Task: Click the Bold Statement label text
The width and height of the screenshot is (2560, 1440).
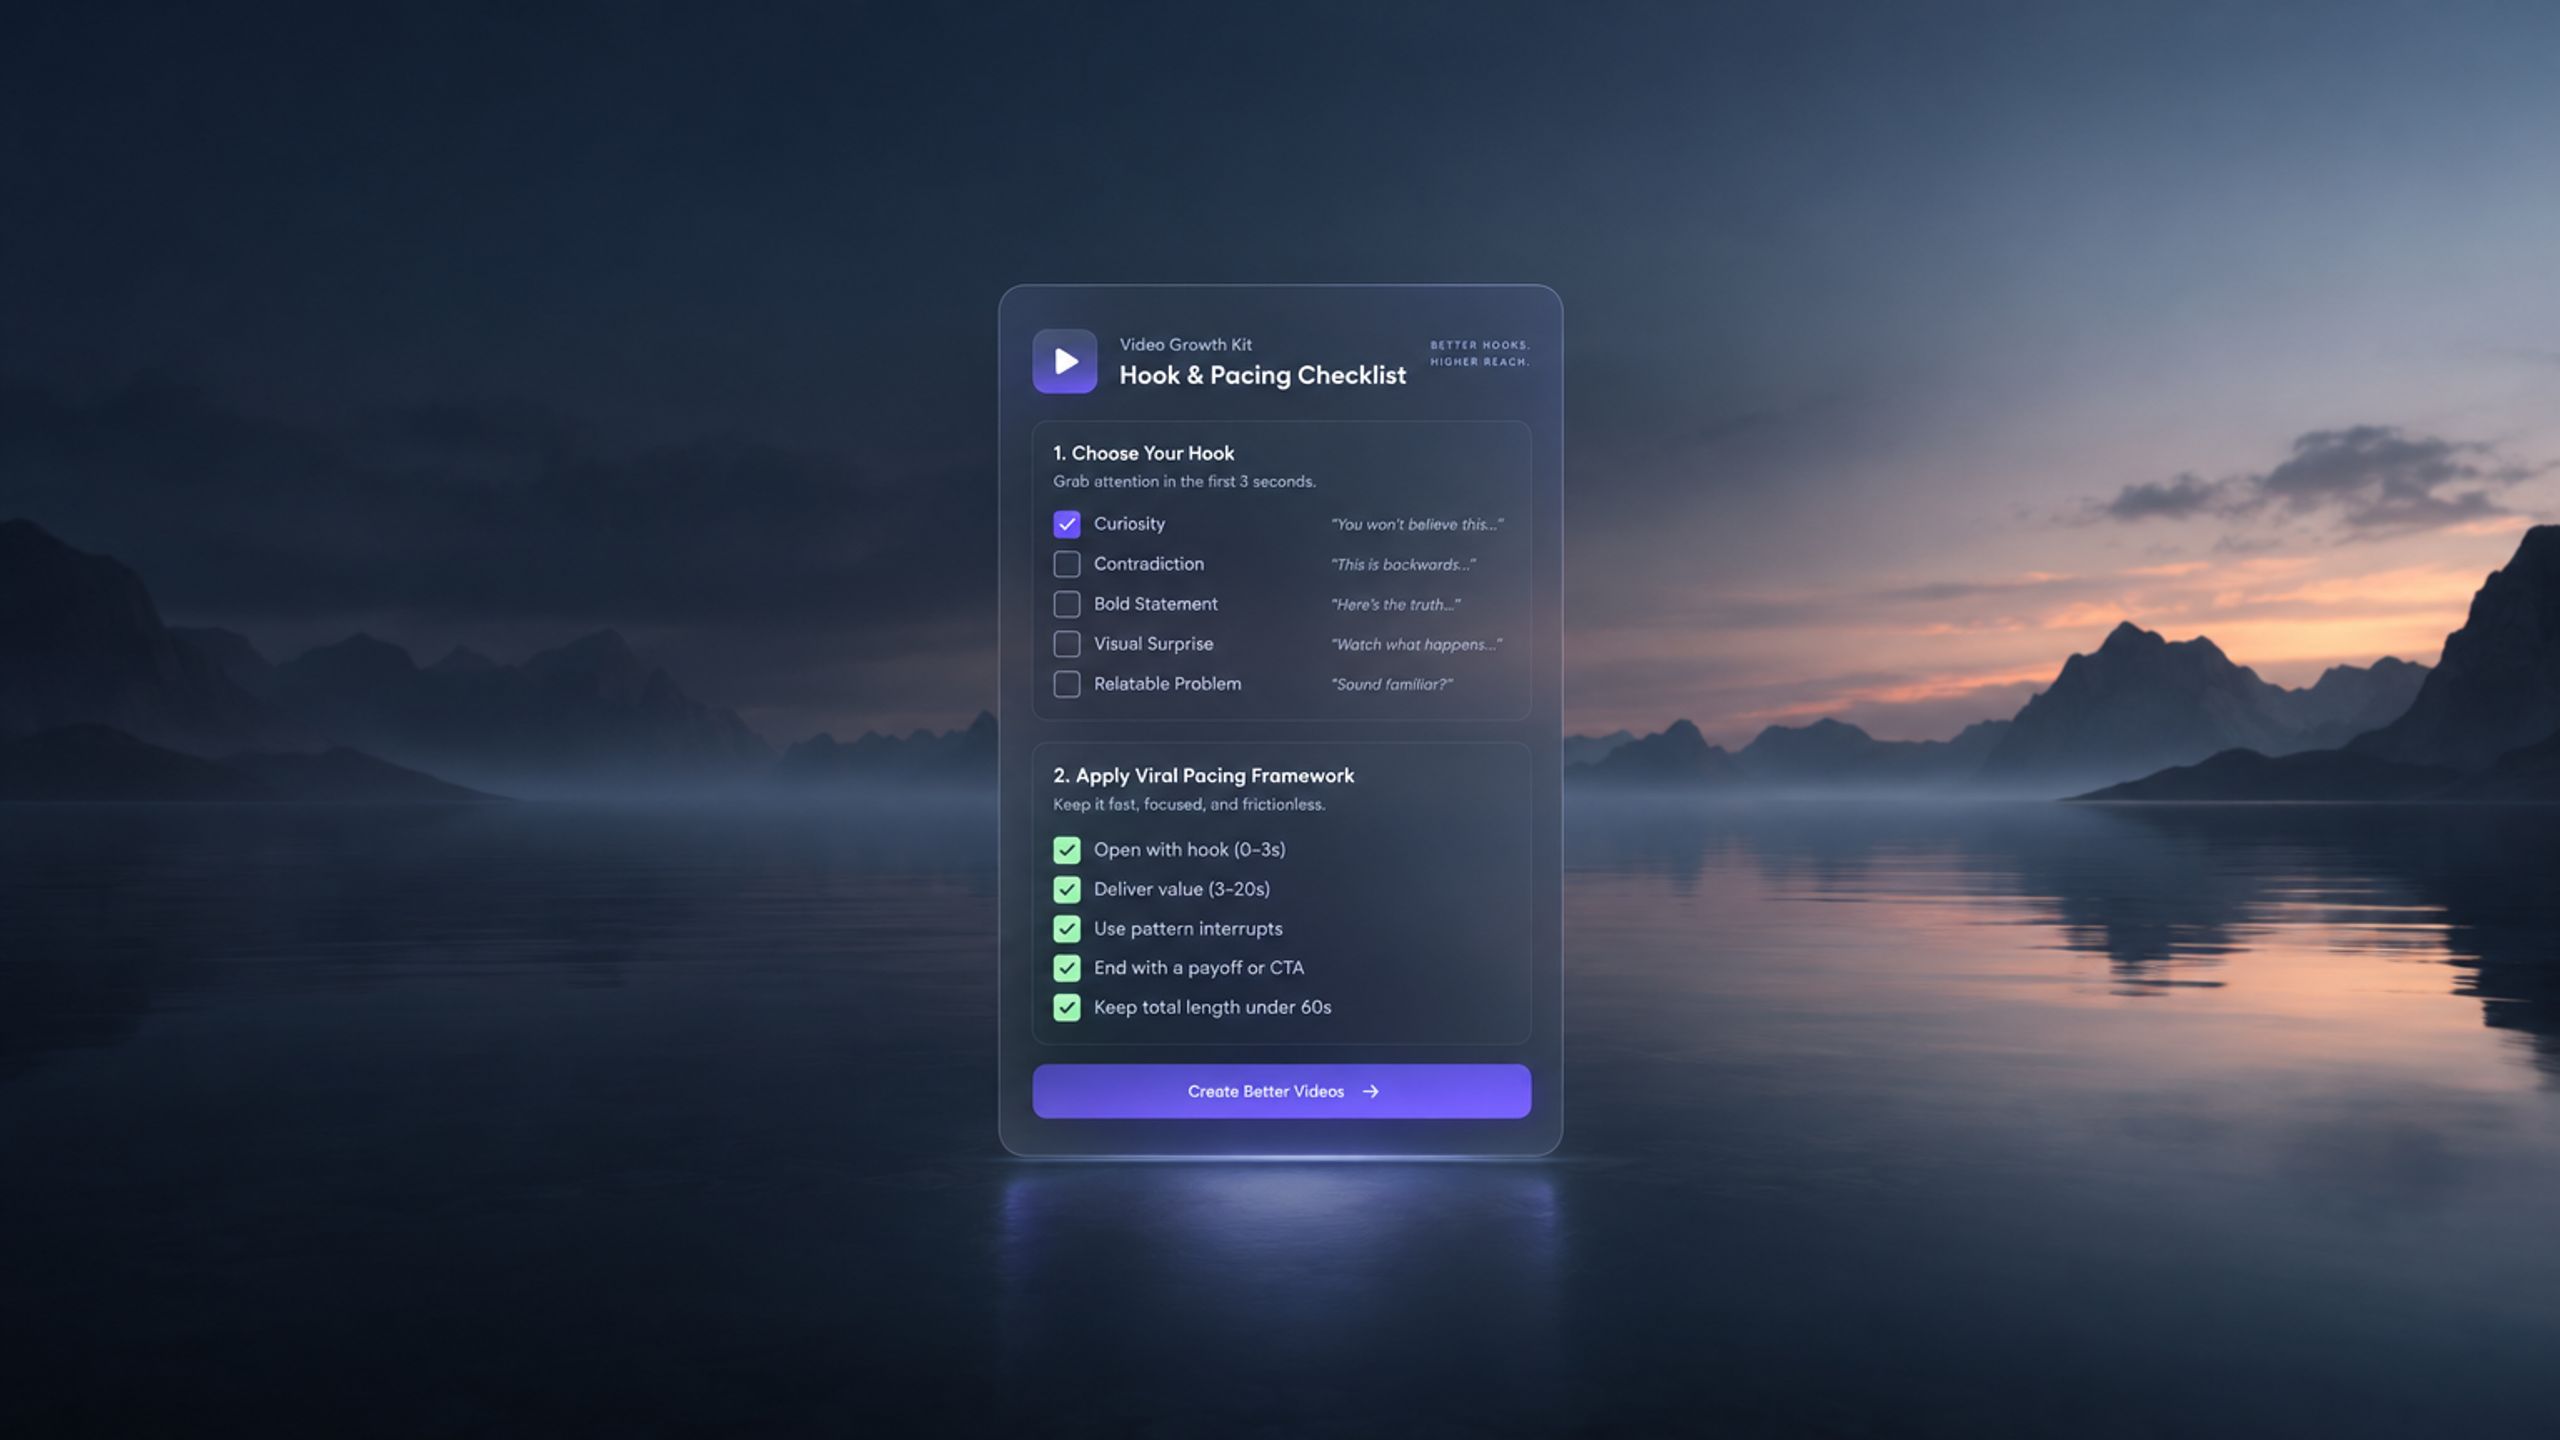Action: (x=1155, y=604)
